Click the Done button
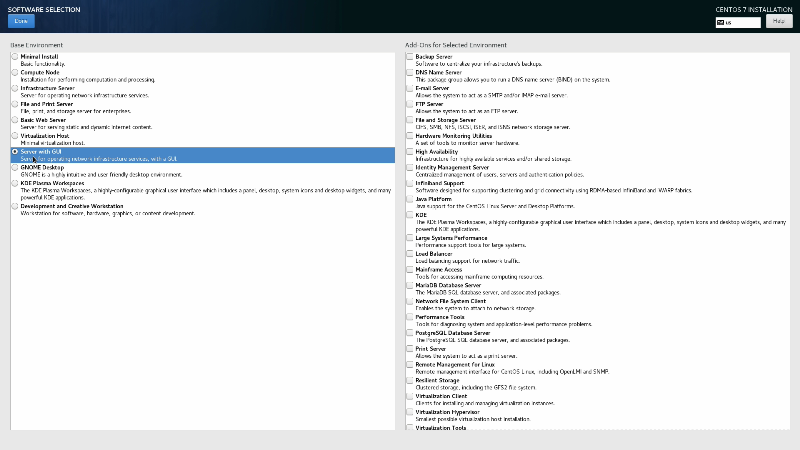This screenshot has height=450, width=800. pyautogui.click(x=21, y=21)
